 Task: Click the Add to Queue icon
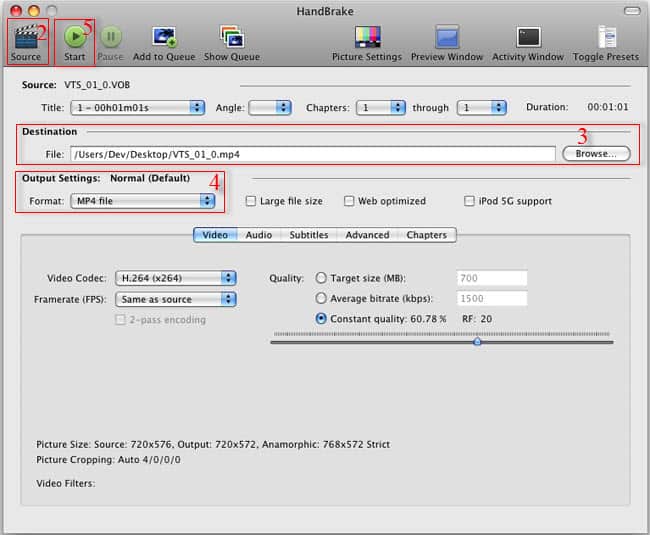tap(164, 37)
